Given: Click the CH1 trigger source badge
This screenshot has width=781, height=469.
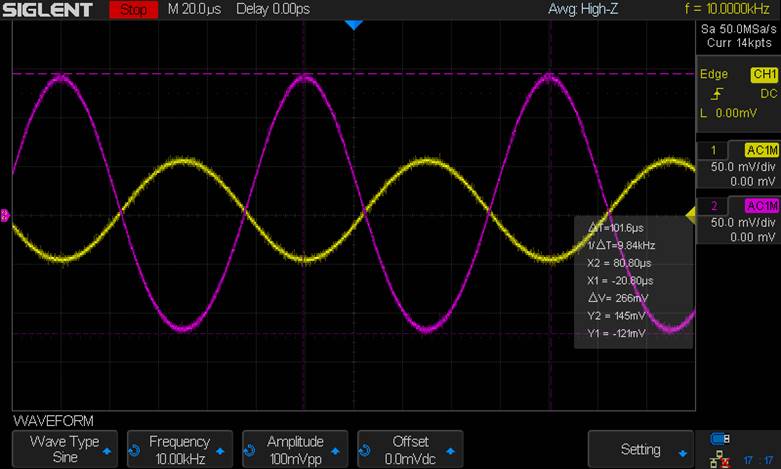Looking at the screenshot, I should pos(764,75).
